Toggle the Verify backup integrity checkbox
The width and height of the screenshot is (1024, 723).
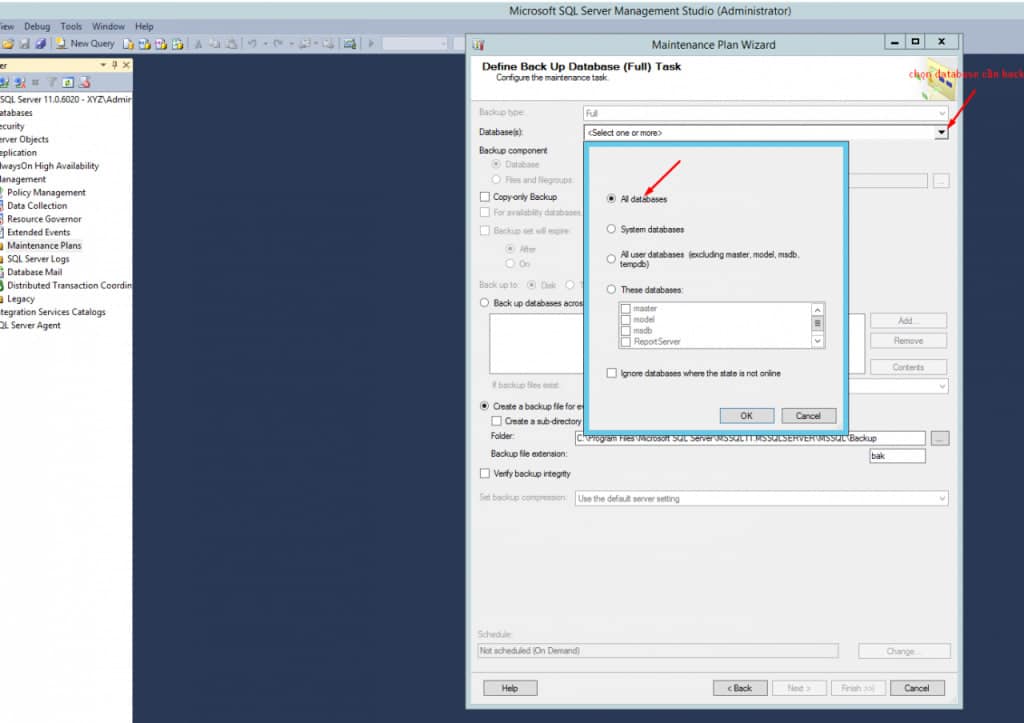coord(486,473)
